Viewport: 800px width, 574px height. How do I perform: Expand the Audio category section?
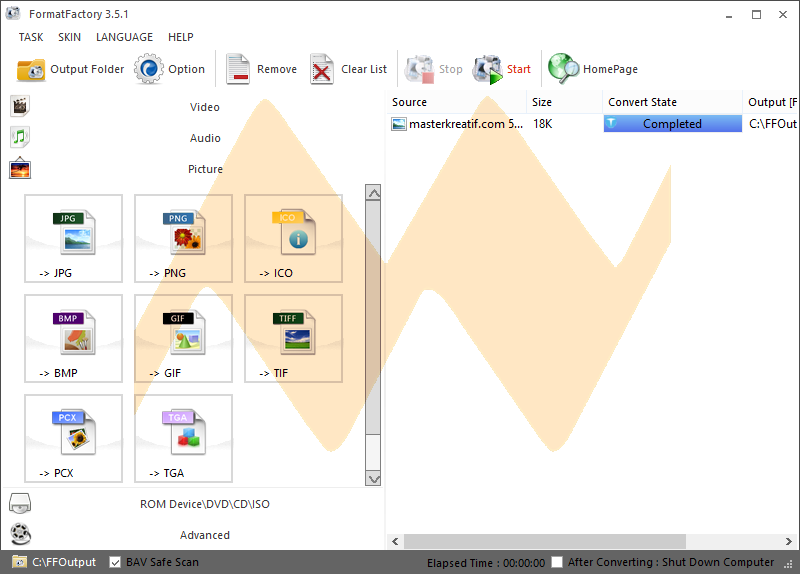click(x=204, y=138)
